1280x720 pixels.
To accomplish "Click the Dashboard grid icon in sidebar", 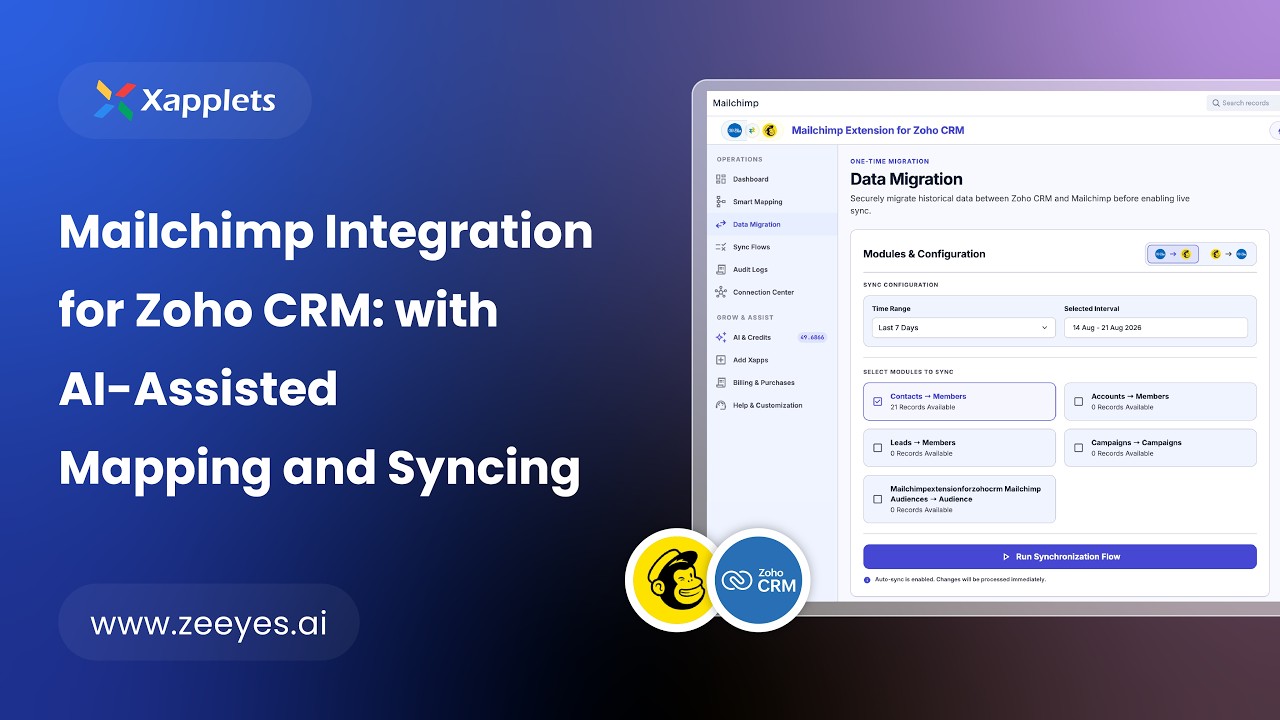I will tap(721, 179).
